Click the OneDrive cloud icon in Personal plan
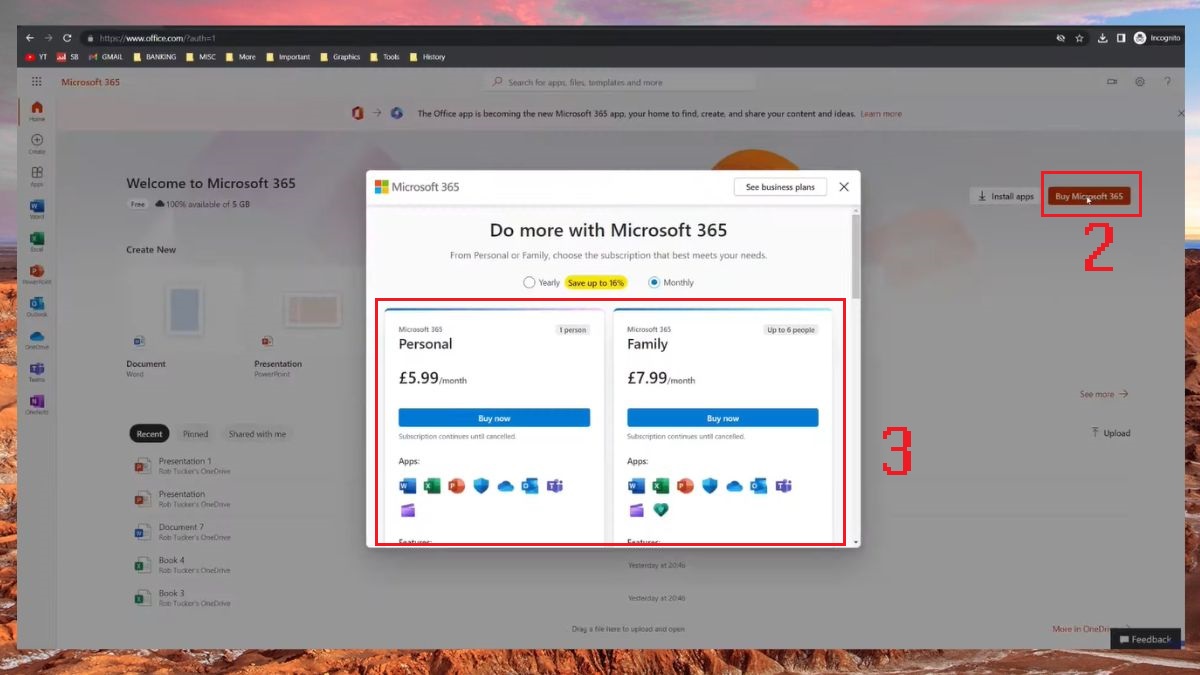Viewport: 1200px width, 675px height. tap(505, 486)
